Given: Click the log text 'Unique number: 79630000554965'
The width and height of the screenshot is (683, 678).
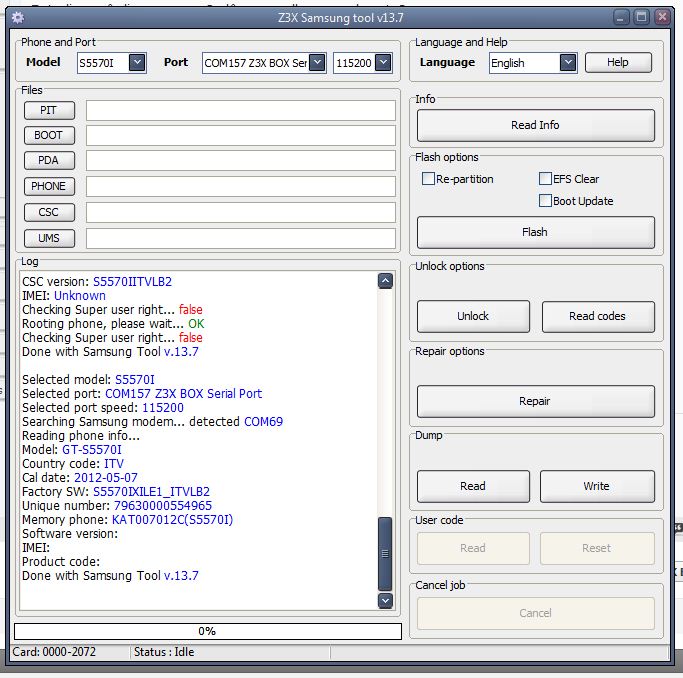Looking at the screenshot, I should [x=117, y=506].
